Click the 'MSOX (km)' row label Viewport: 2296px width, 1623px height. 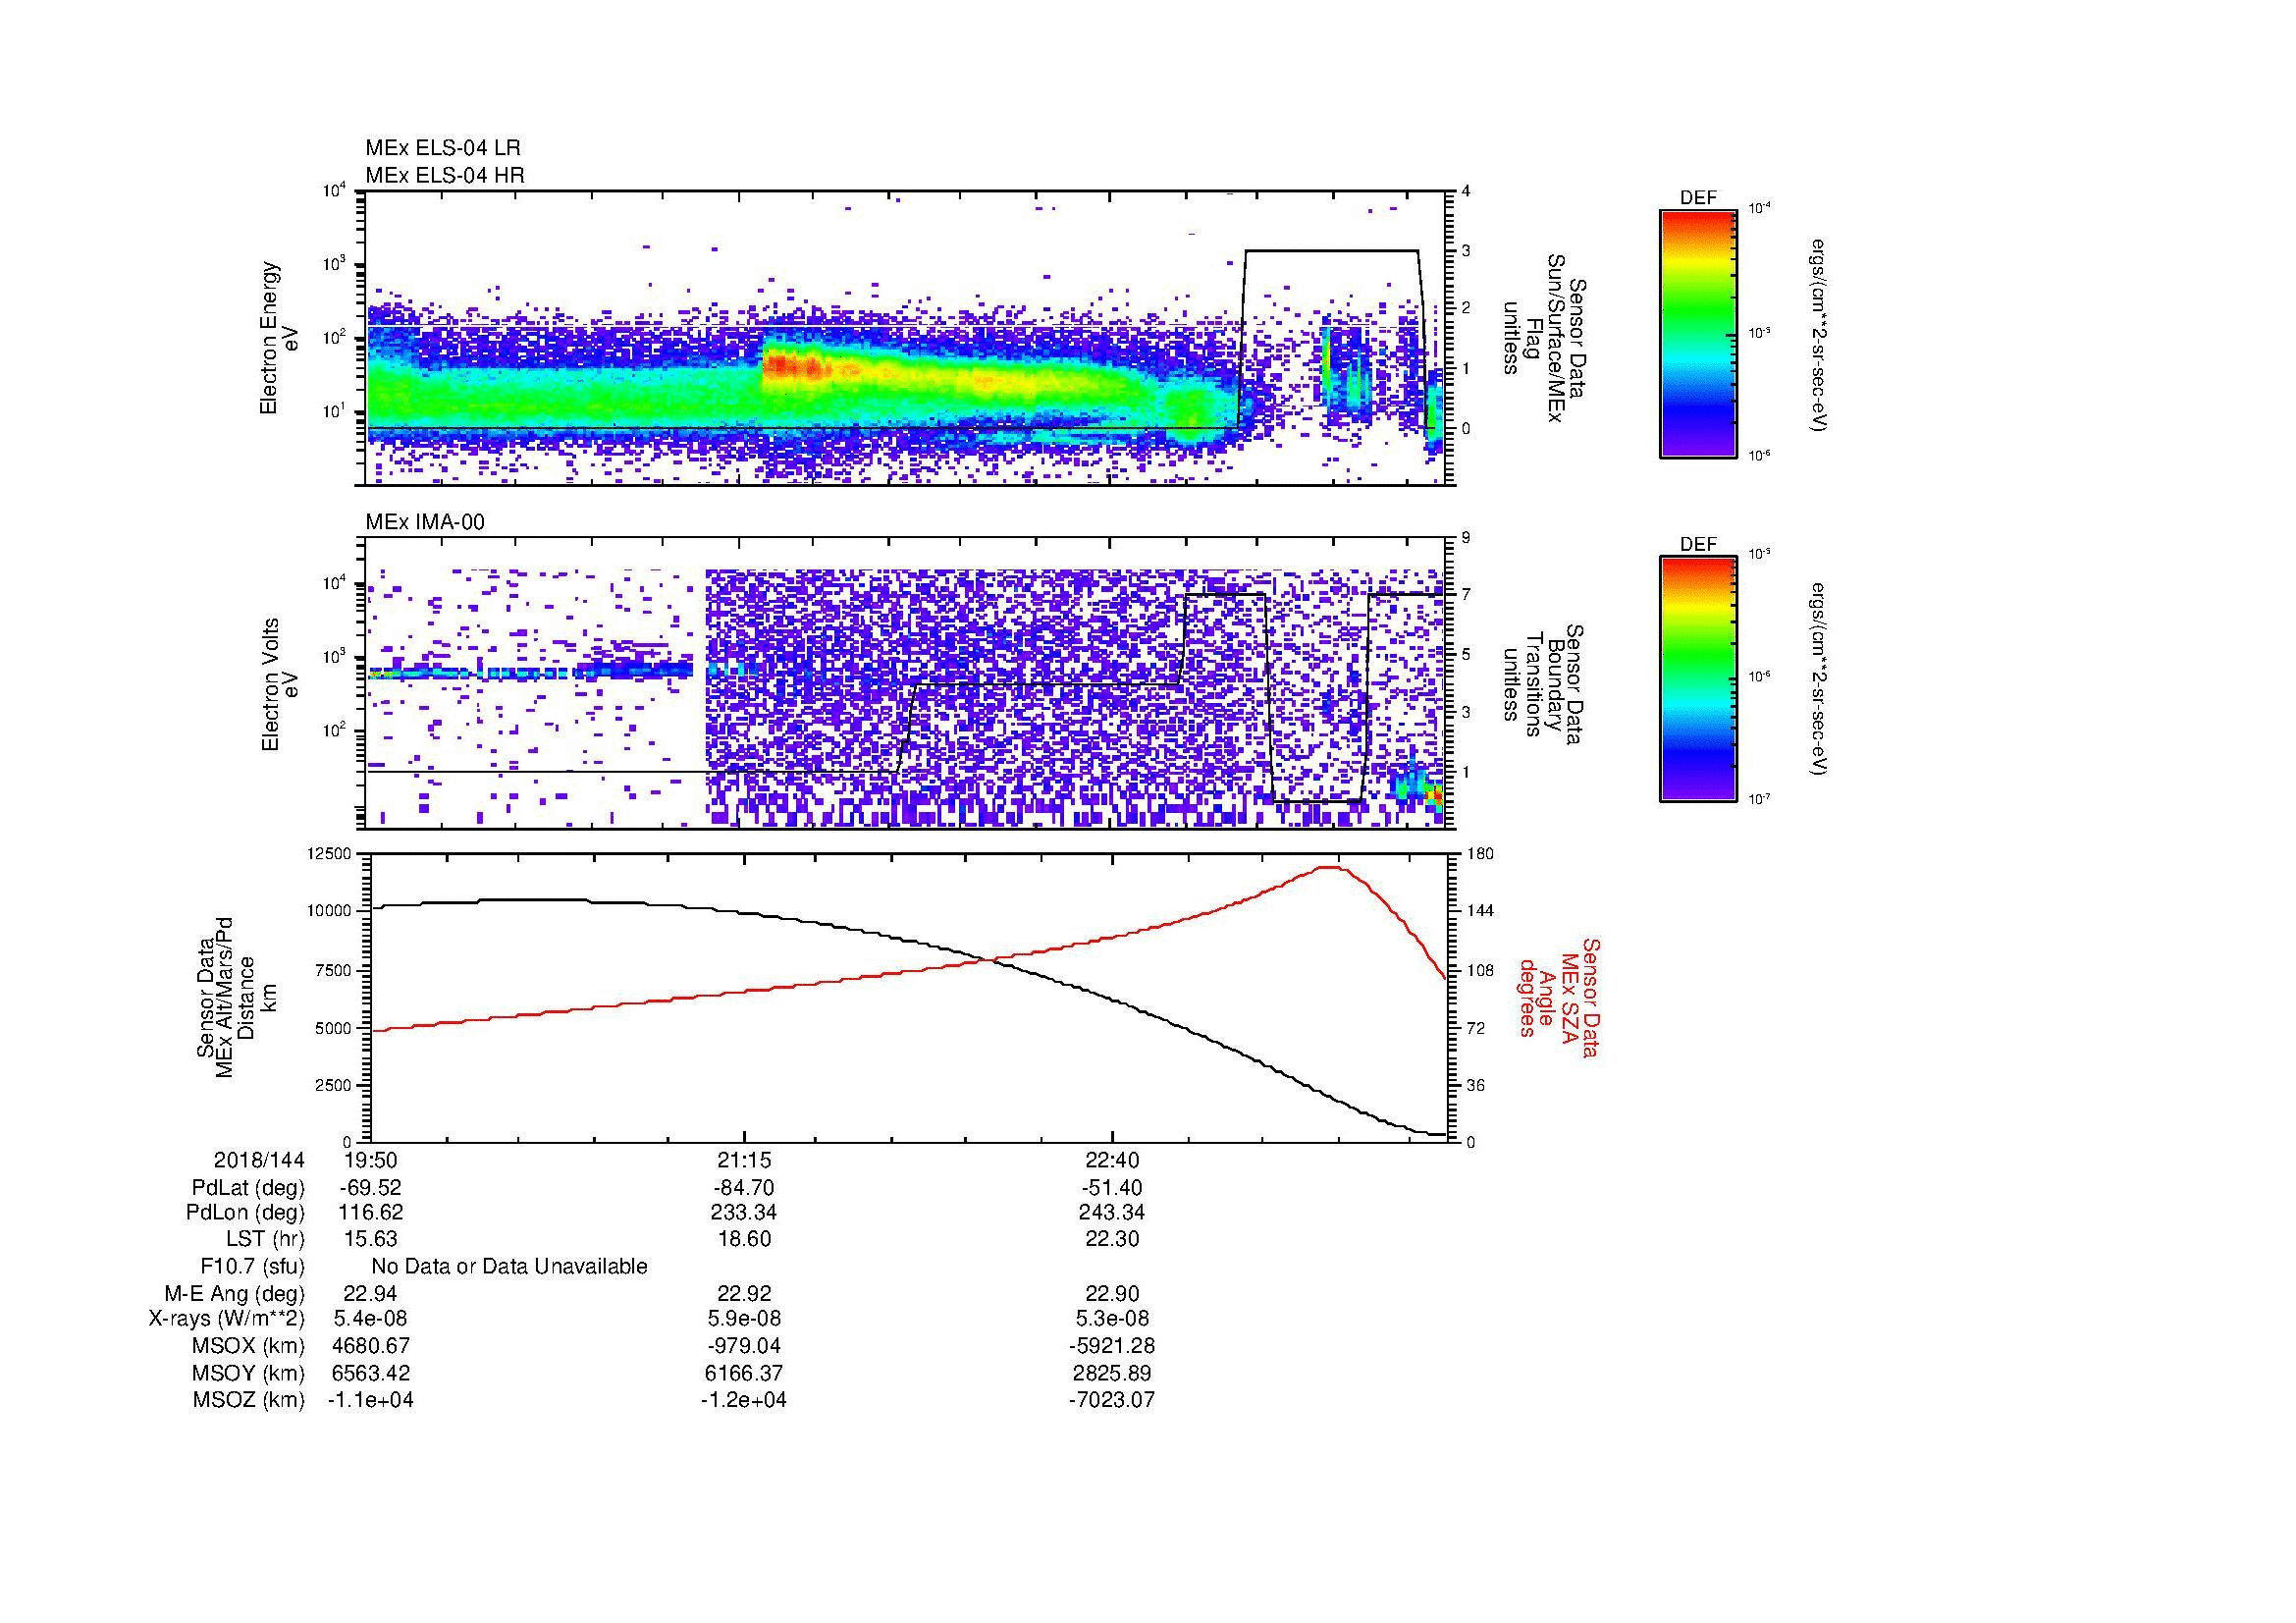click(248, 1346)
